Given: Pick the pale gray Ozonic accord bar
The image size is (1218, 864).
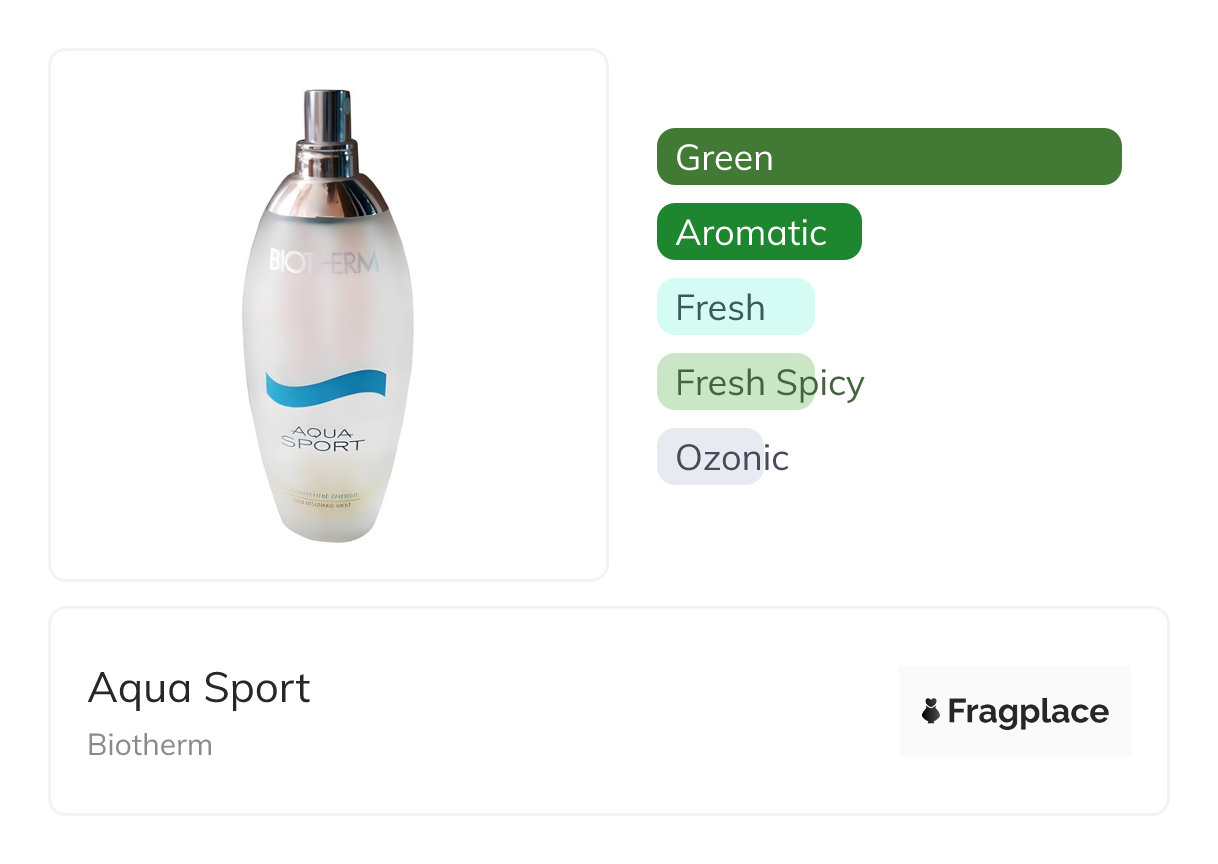Looking at the screenshot, I should 709,457.
